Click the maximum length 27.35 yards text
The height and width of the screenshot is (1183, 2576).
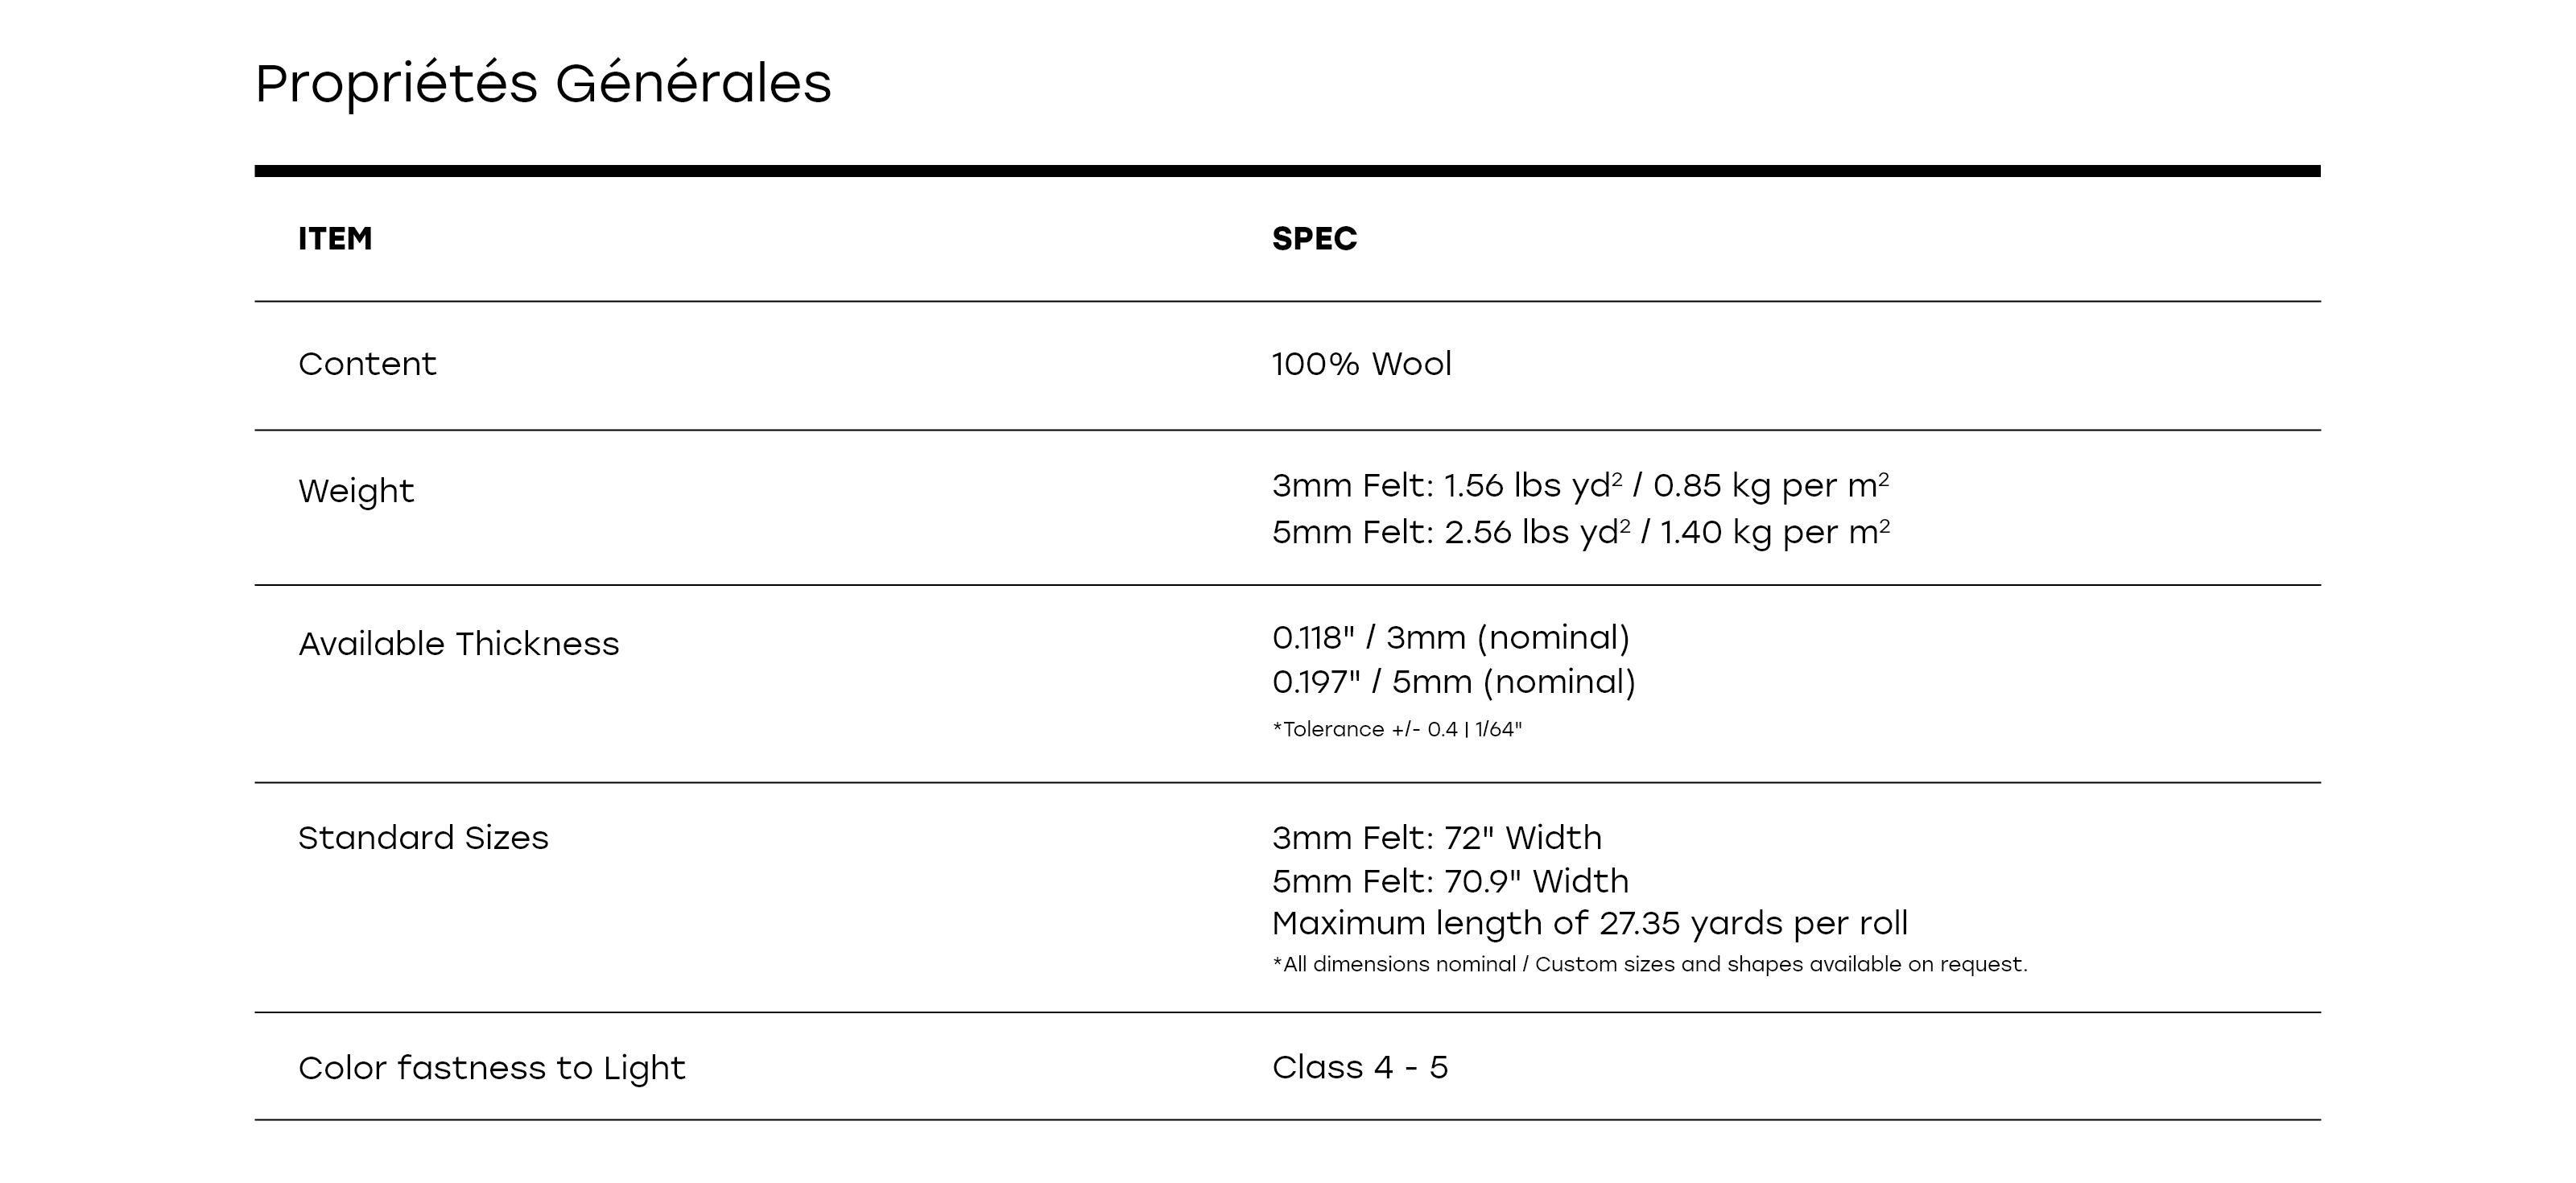coord(1590,923)
